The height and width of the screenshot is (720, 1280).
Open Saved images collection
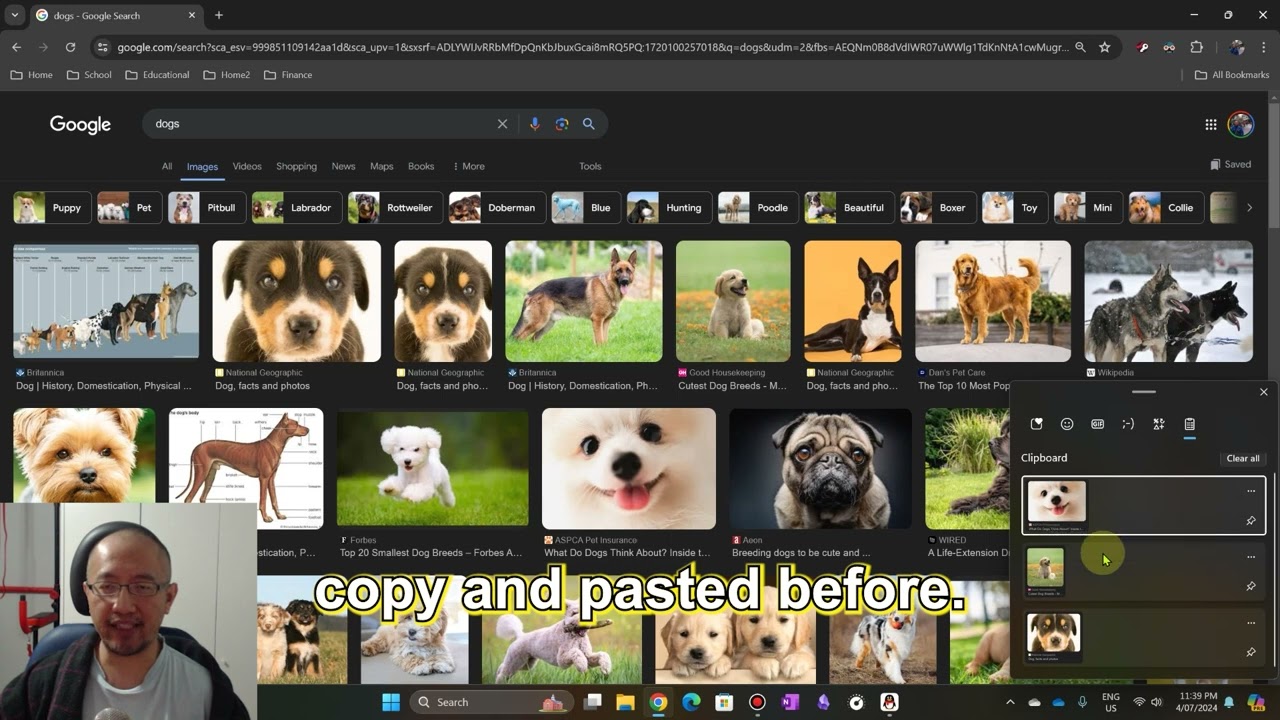1230,164
